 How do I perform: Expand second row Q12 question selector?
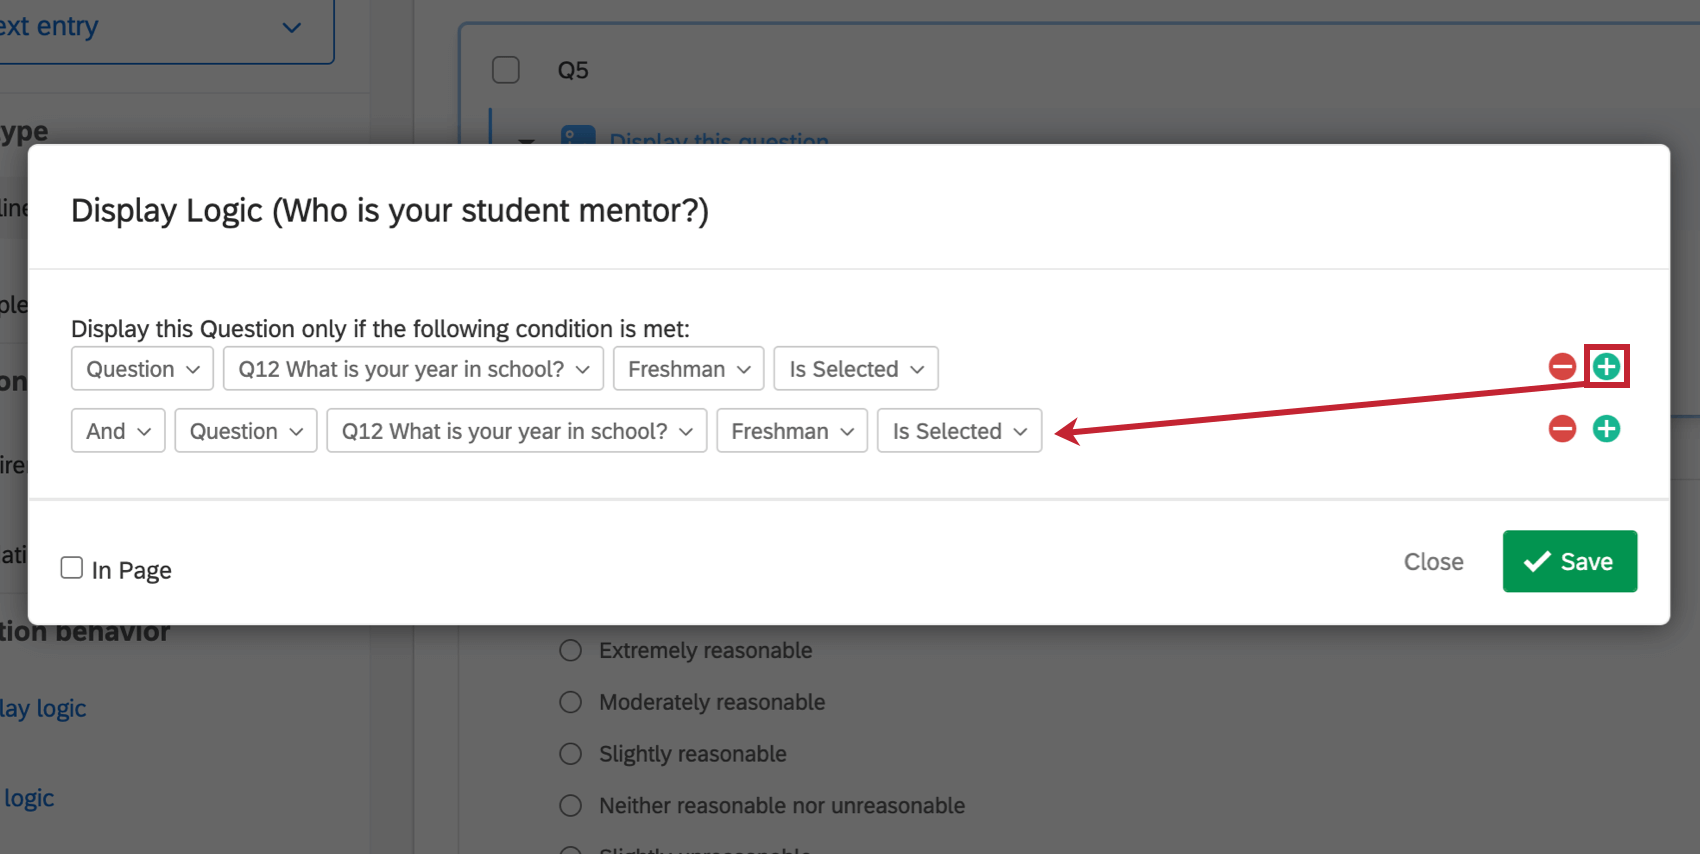pyautogui.click(x=516, y=431)
